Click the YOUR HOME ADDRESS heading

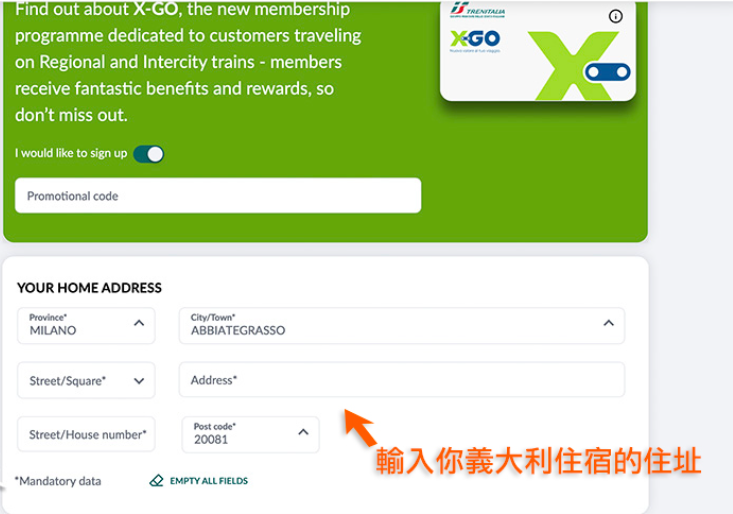point(89,288)
